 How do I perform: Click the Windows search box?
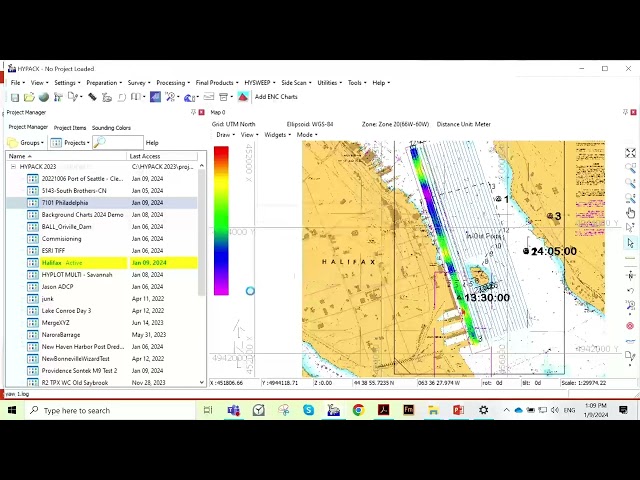point(113,410)
